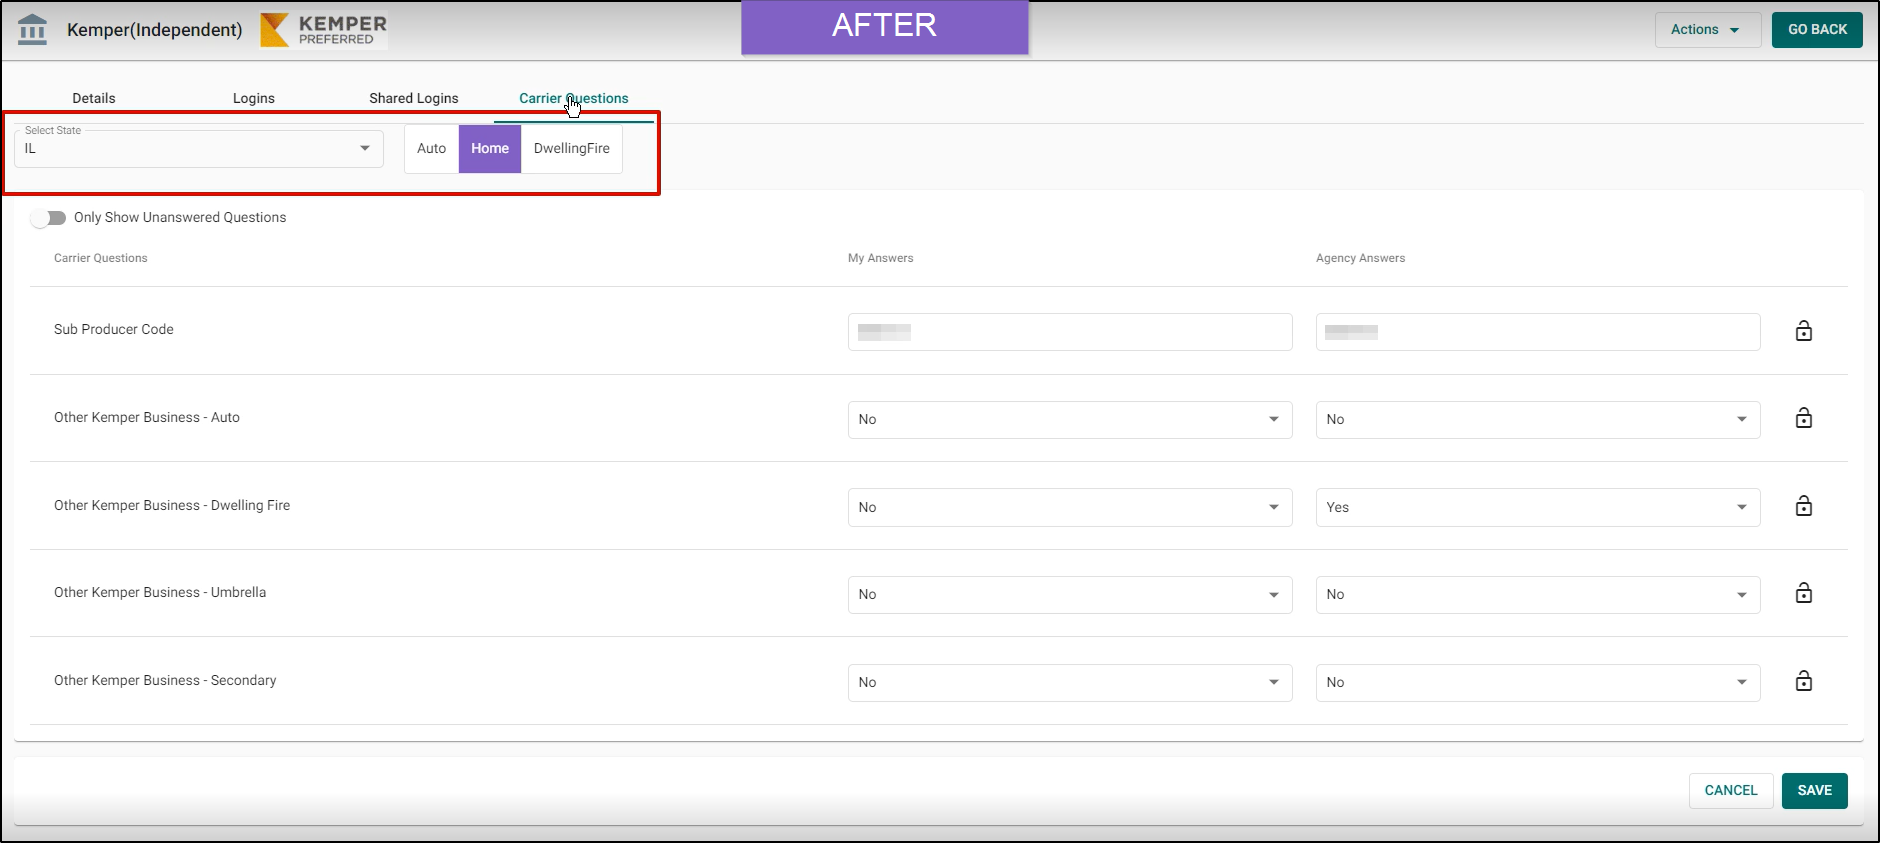Click the bank building icon
The width and height of the screenshot is (1880, 843).
(33, 30)
